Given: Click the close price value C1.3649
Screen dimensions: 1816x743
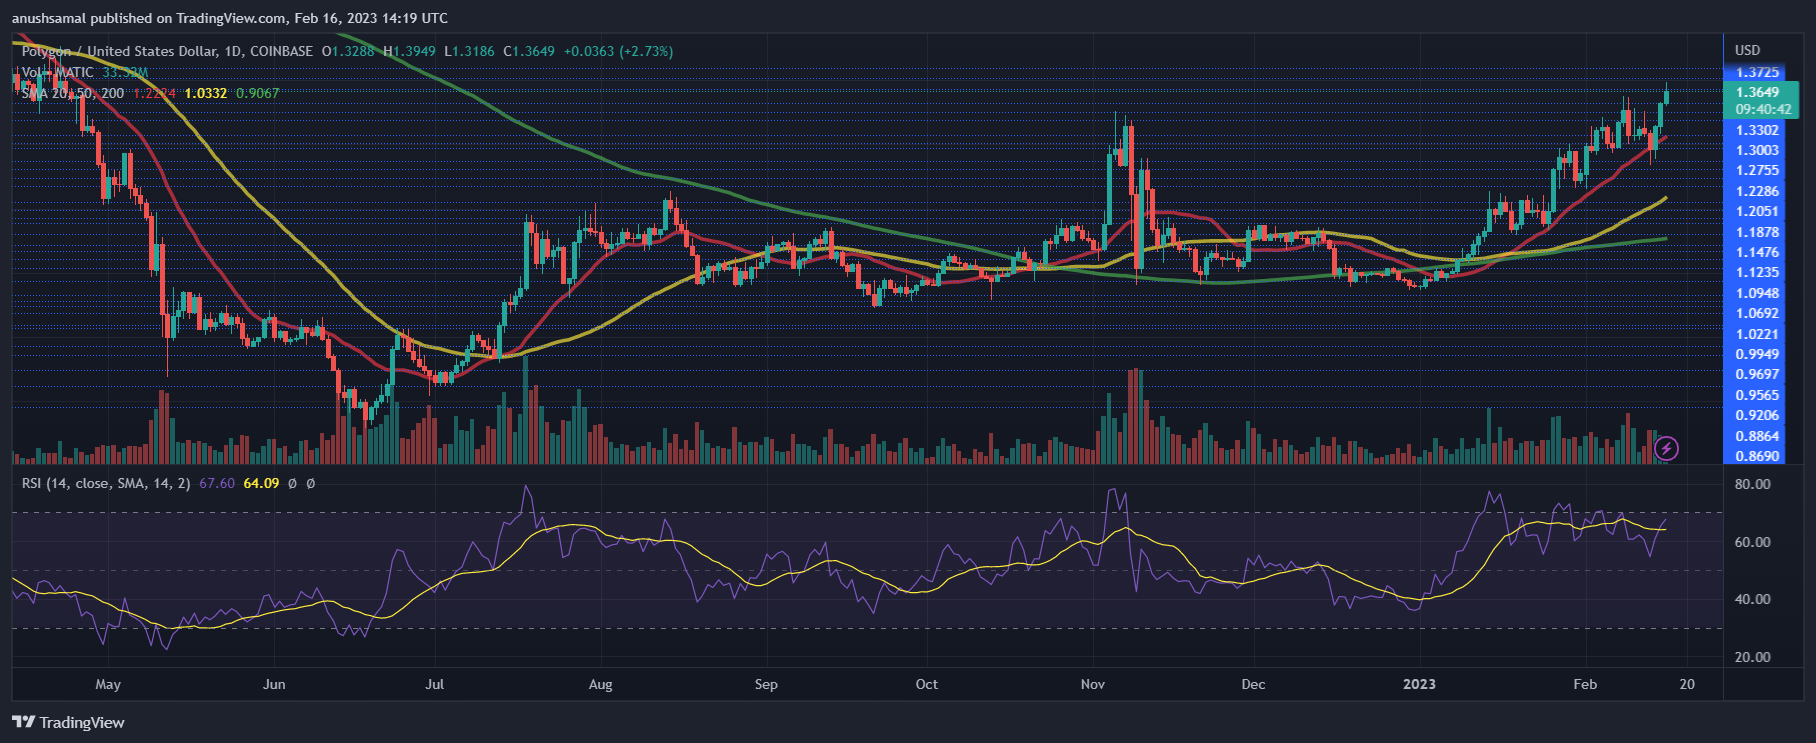Looking at the screenshot, I should 529,51.
